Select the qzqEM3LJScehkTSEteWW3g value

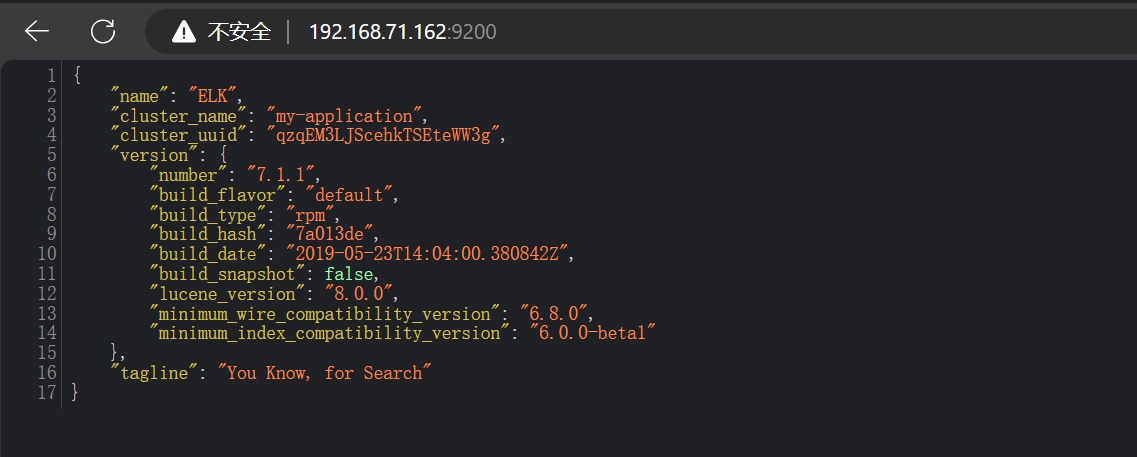click(384, 135)
